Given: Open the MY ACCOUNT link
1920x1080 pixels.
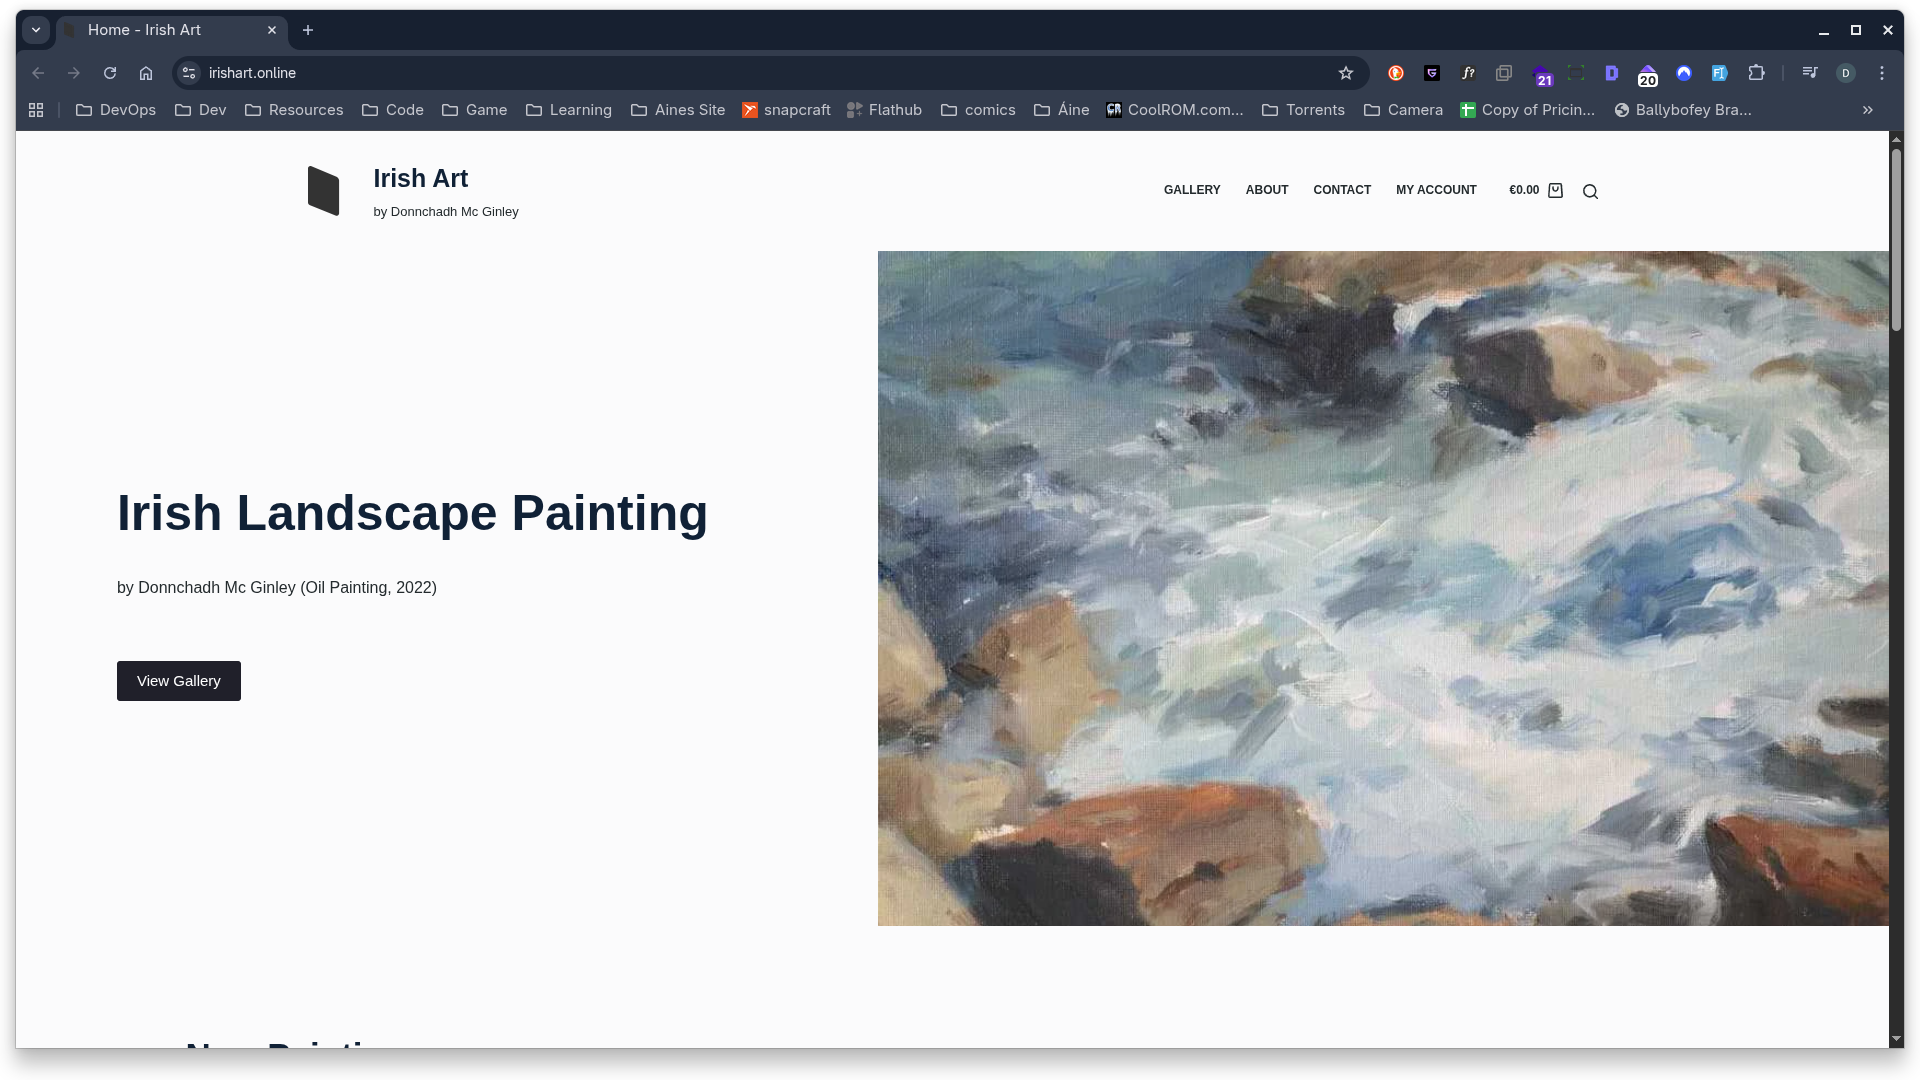Looking at the screenshot, I should (x=1436, y=190).
